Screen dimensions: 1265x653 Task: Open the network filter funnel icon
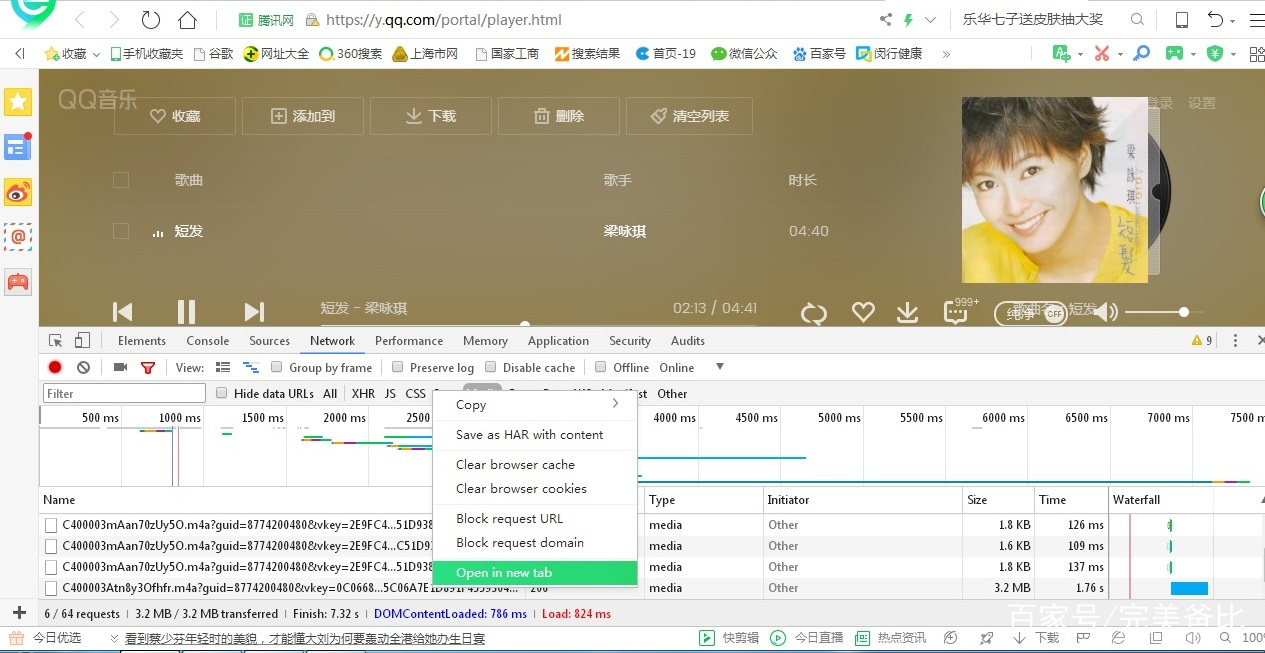147,367
